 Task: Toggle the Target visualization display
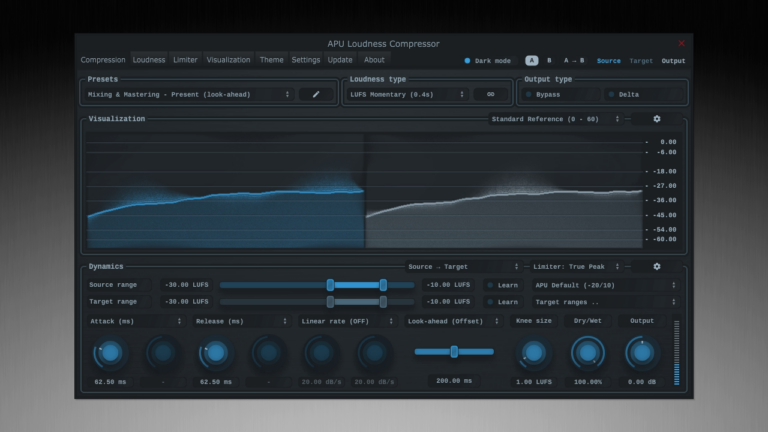pos(641,61)
